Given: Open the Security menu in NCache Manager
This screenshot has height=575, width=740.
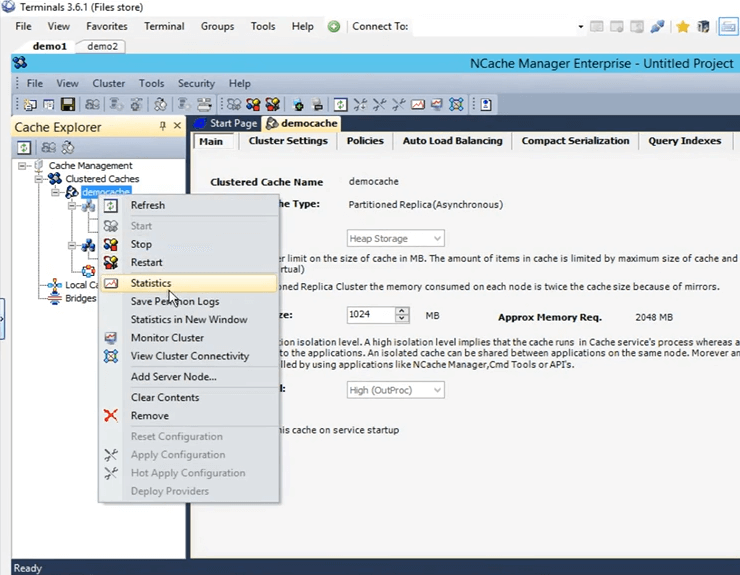Looking at the screenshot, I should (x=196, y=84).
